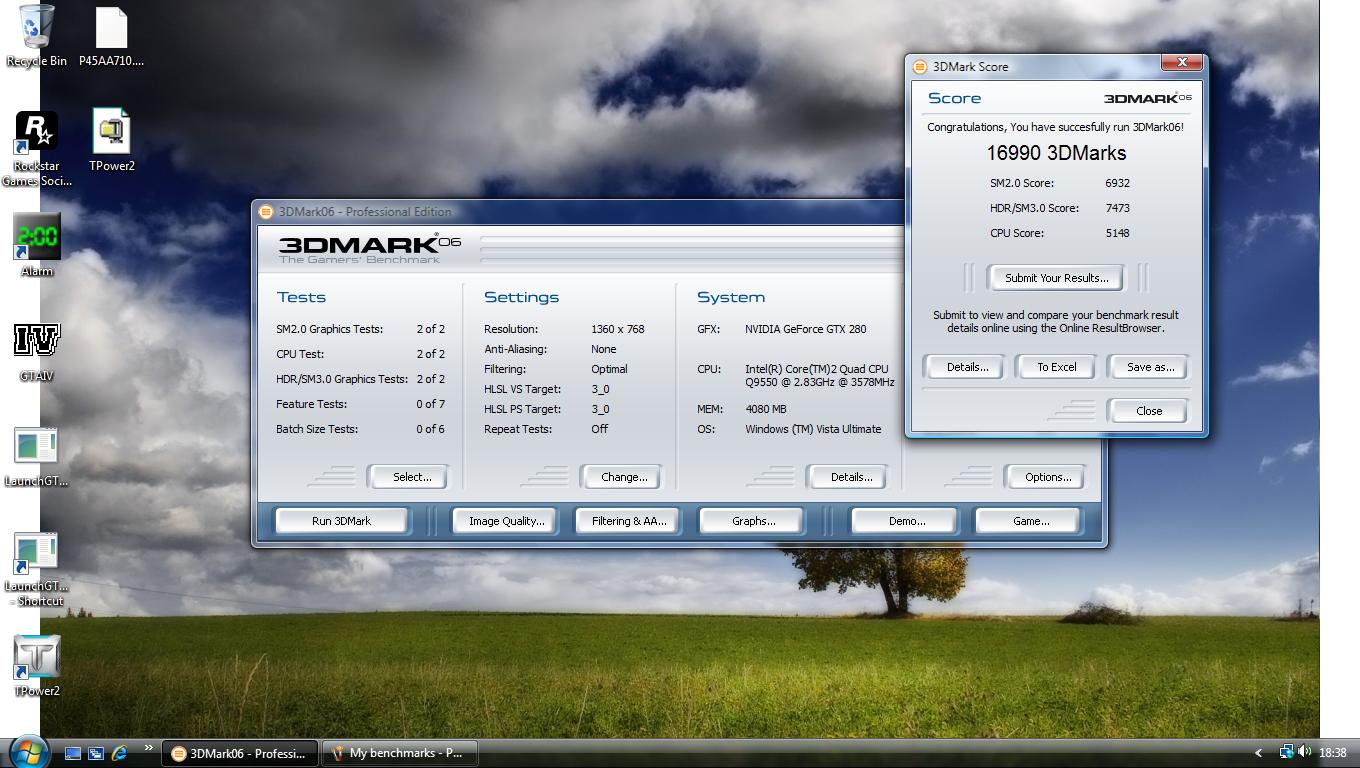The width and height of the screenshot is (1360, 768).
Task: Click the HDR/SM3.0 Score value 7473
Action: pyautogui.click(x=1117, y=208)
